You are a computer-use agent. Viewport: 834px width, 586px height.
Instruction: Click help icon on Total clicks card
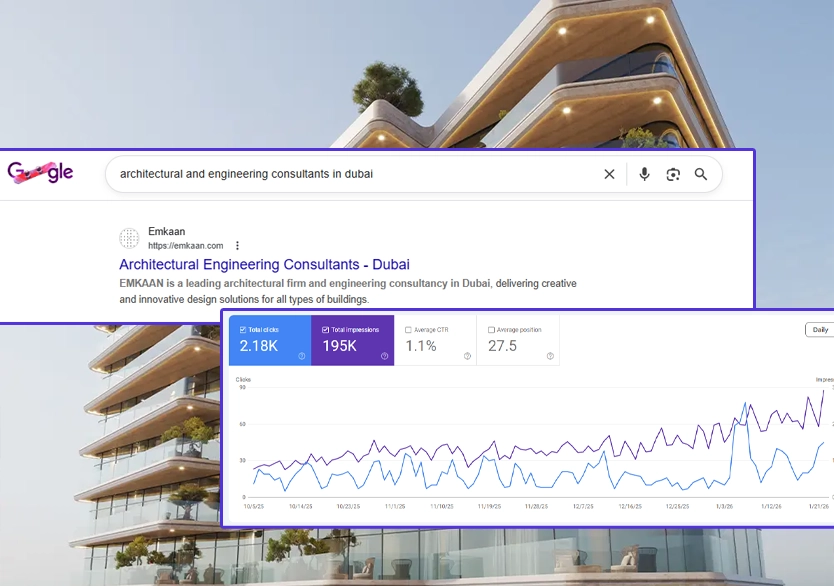pyautogui.click(x=301, y=356)
